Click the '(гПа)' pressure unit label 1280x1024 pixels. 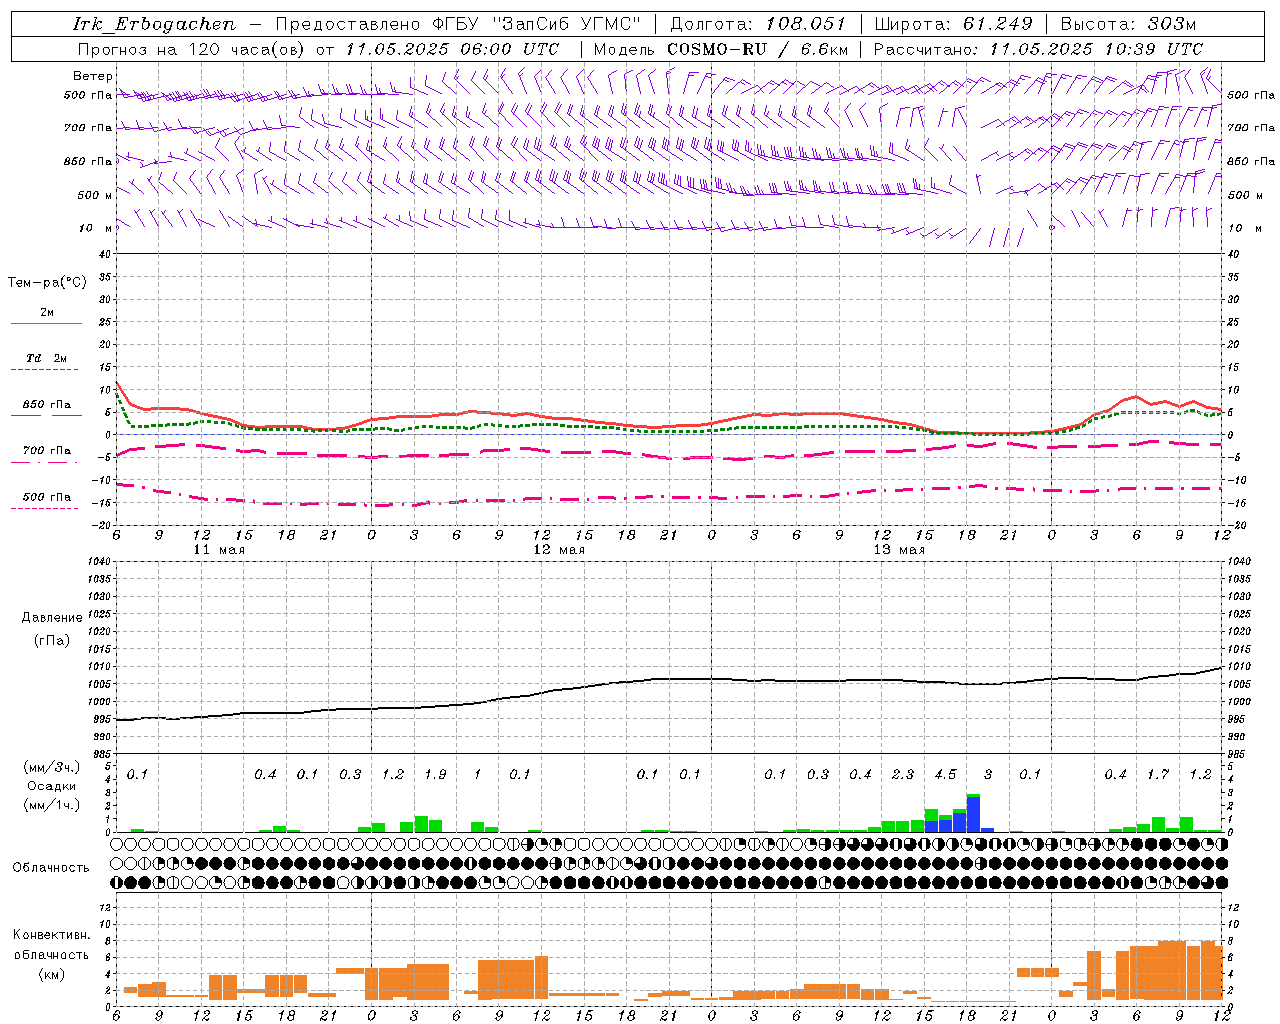(x=52, y=640)
